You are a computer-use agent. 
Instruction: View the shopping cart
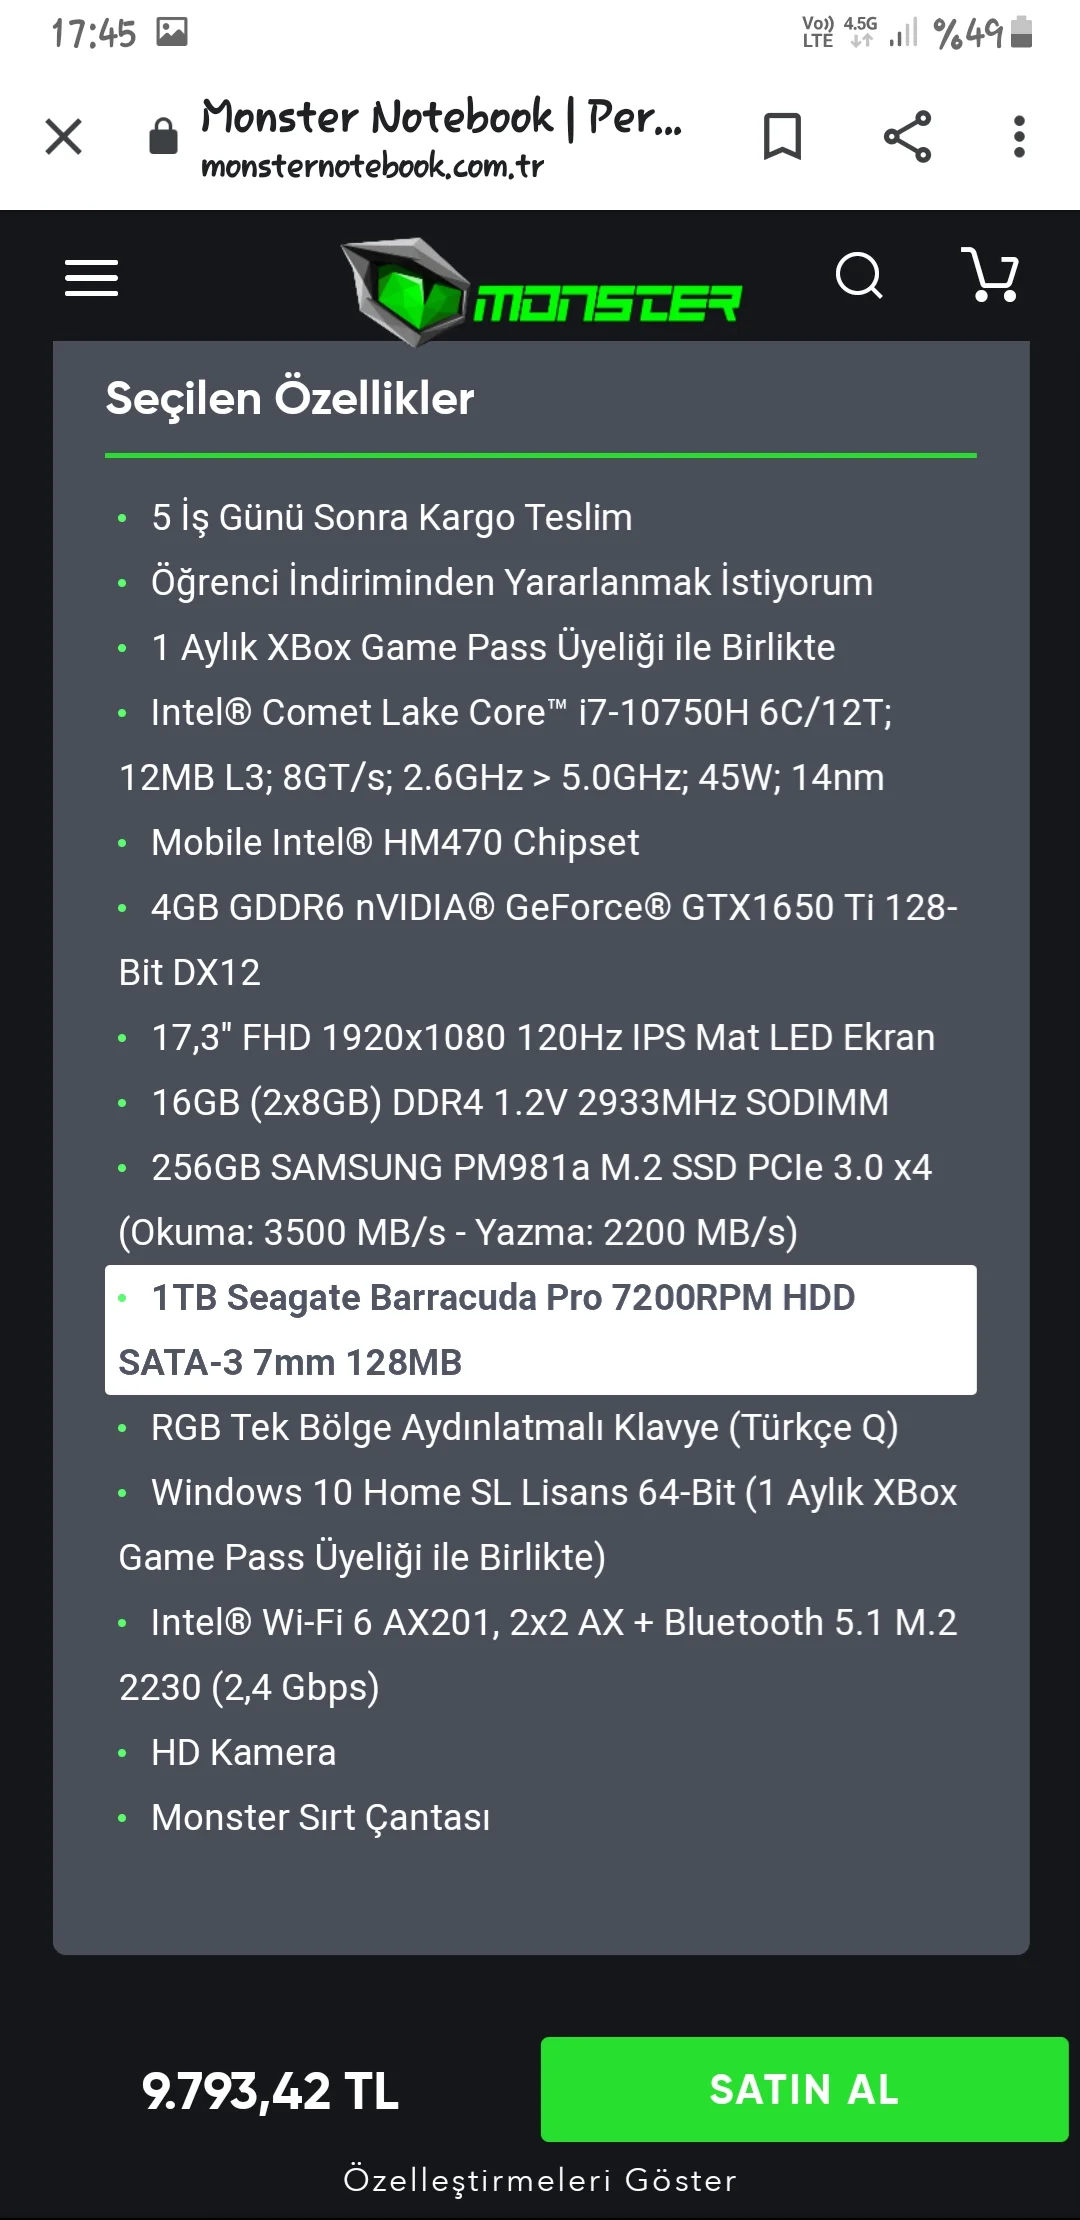click(x=990, y=275)
